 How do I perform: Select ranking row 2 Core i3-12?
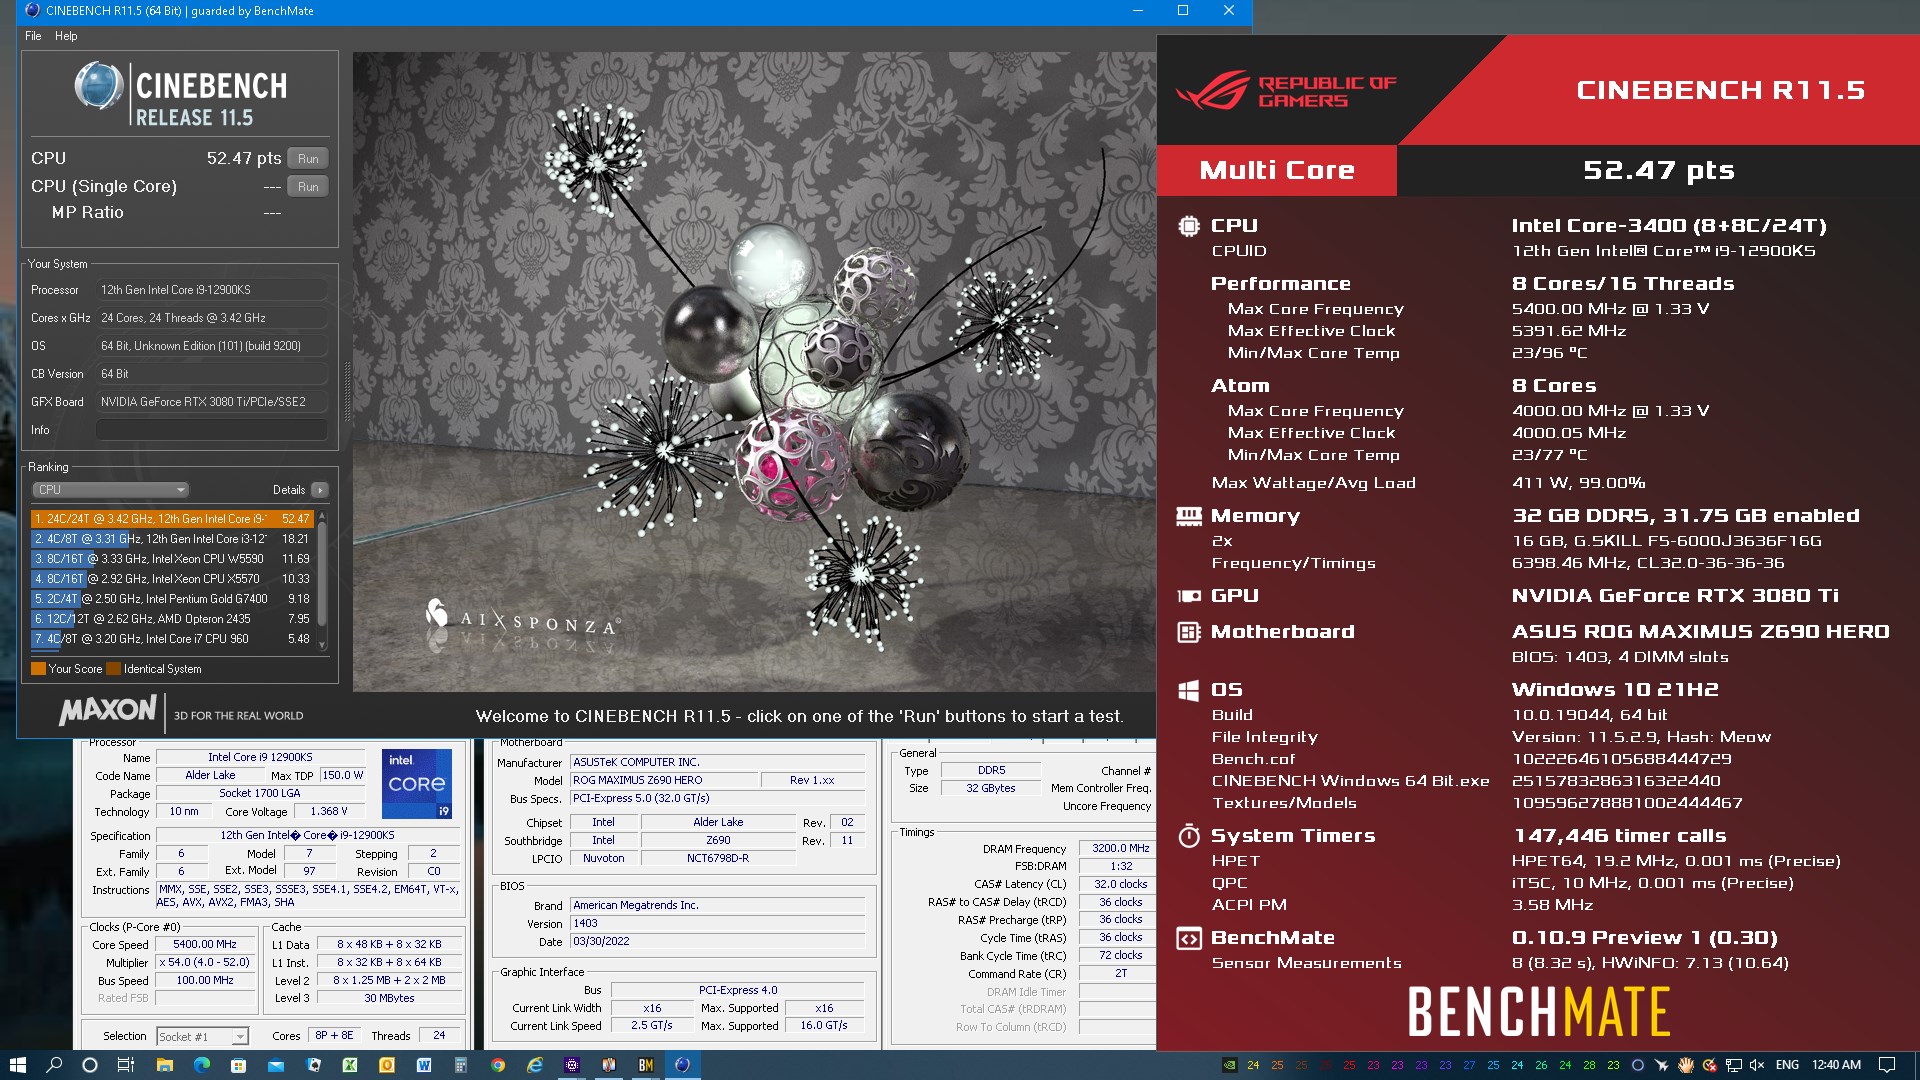172,539
